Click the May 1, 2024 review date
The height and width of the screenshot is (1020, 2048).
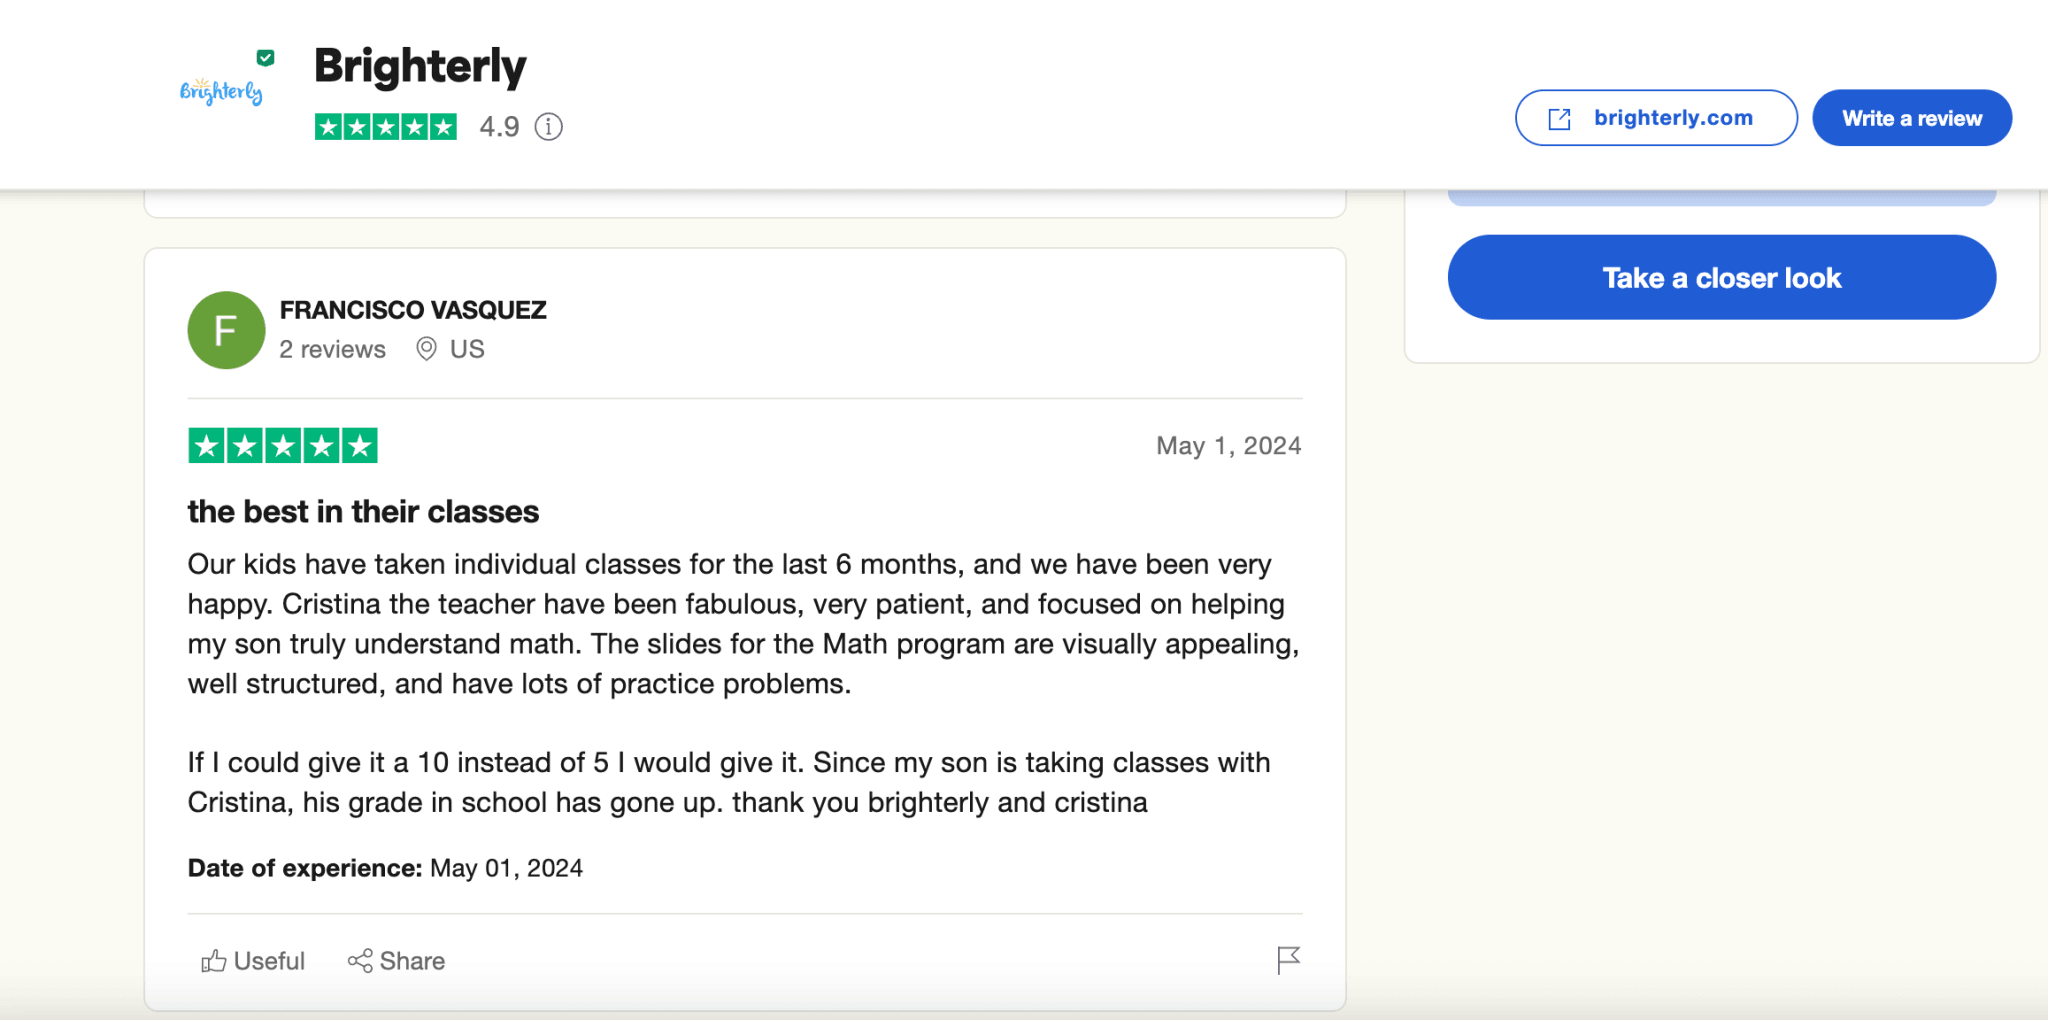(1228, 446)
